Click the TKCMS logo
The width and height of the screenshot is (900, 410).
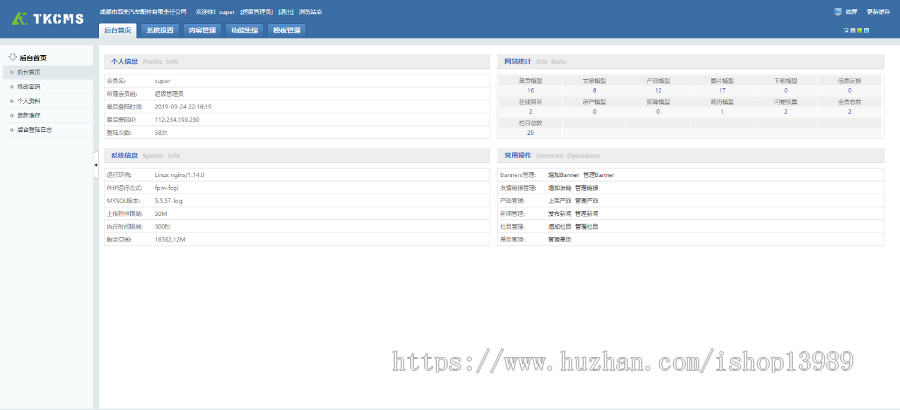[x=47, y=19]
